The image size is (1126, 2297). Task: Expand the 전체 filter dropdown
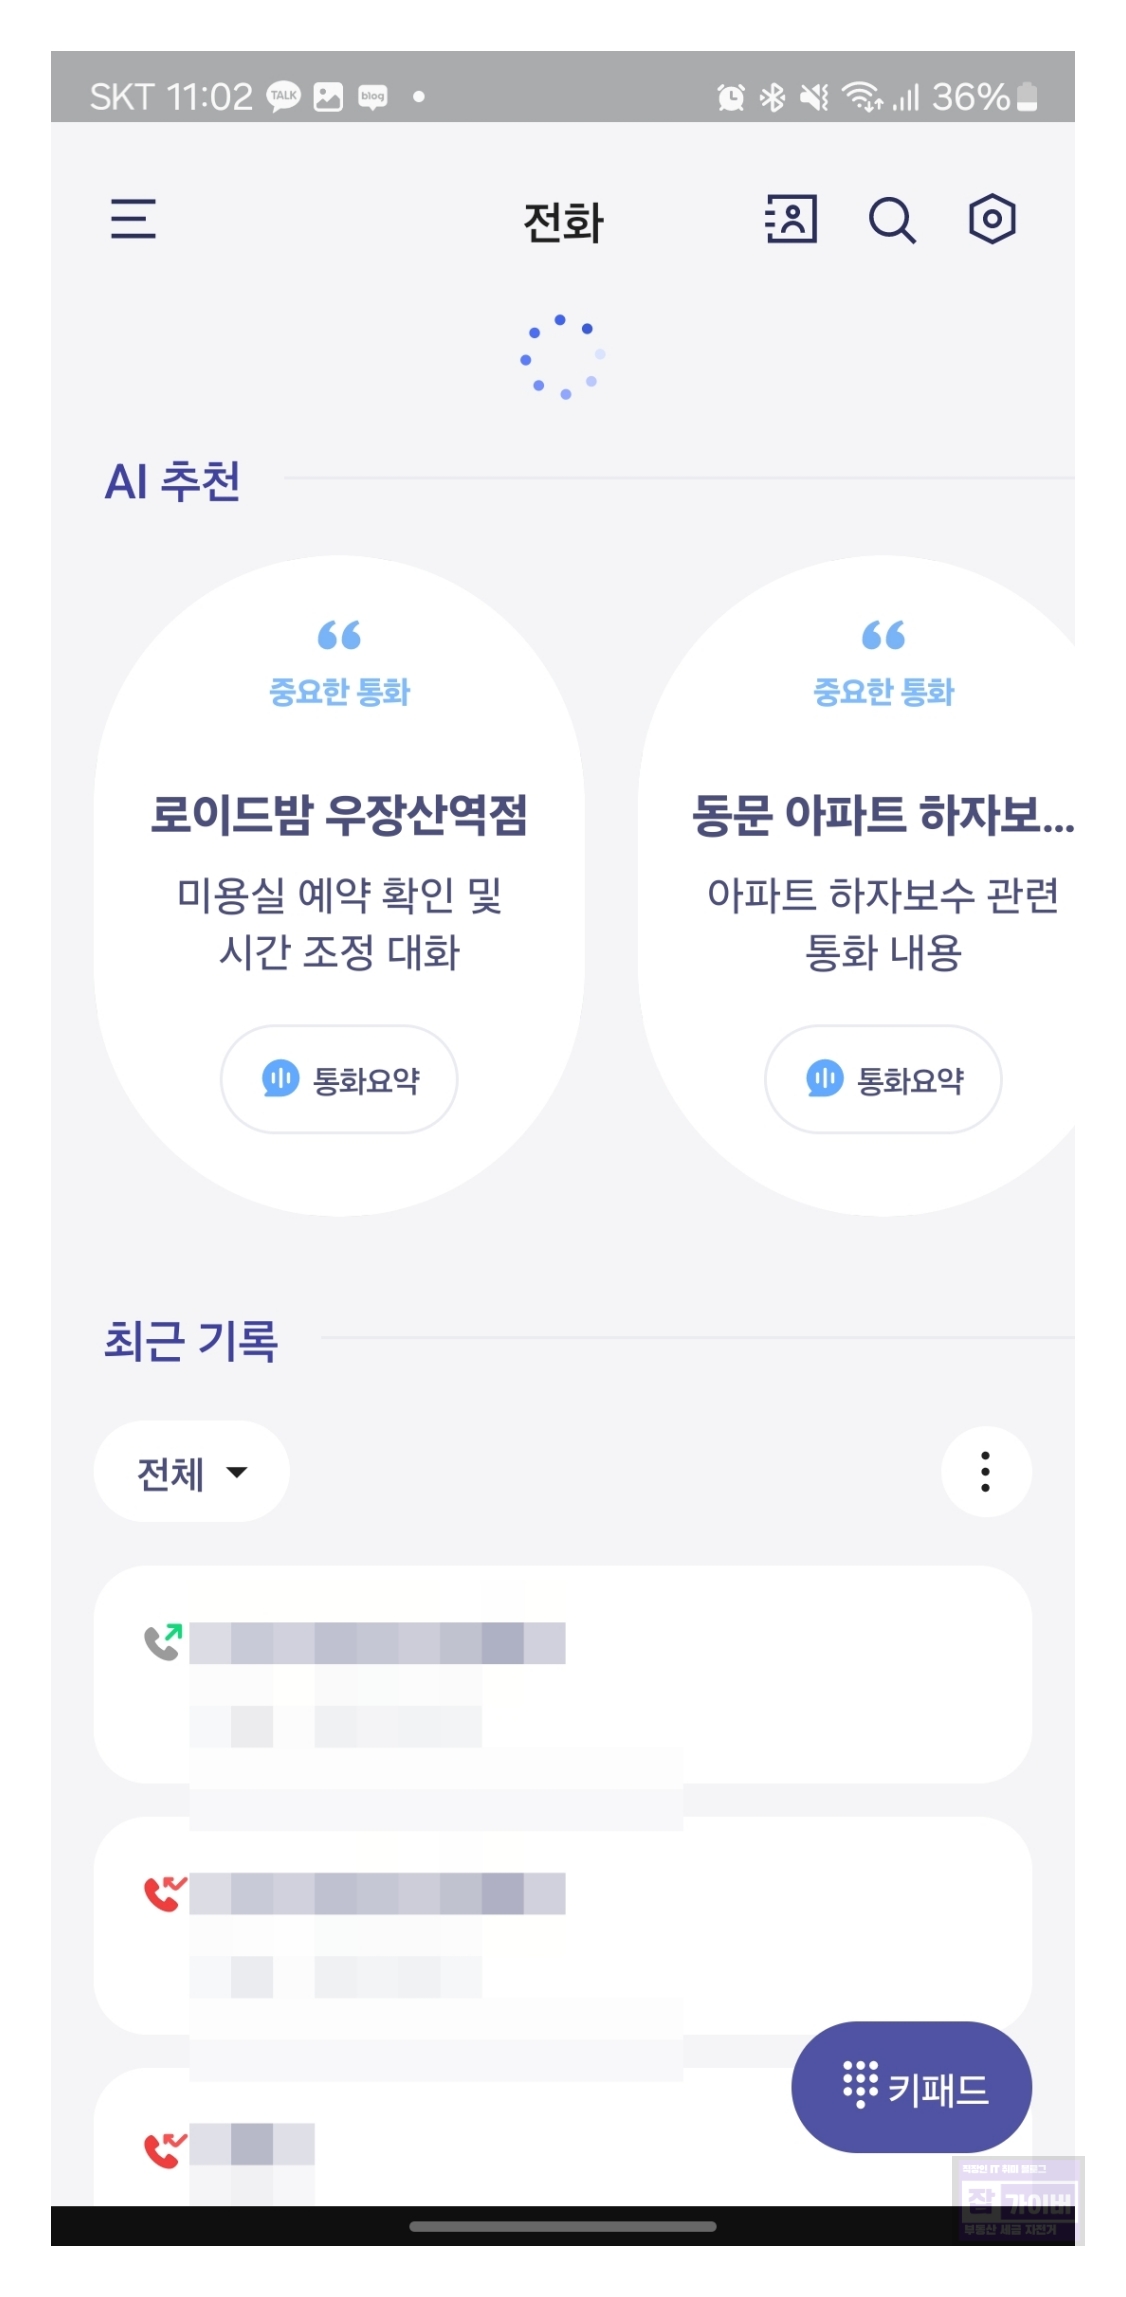(192, 1472)
